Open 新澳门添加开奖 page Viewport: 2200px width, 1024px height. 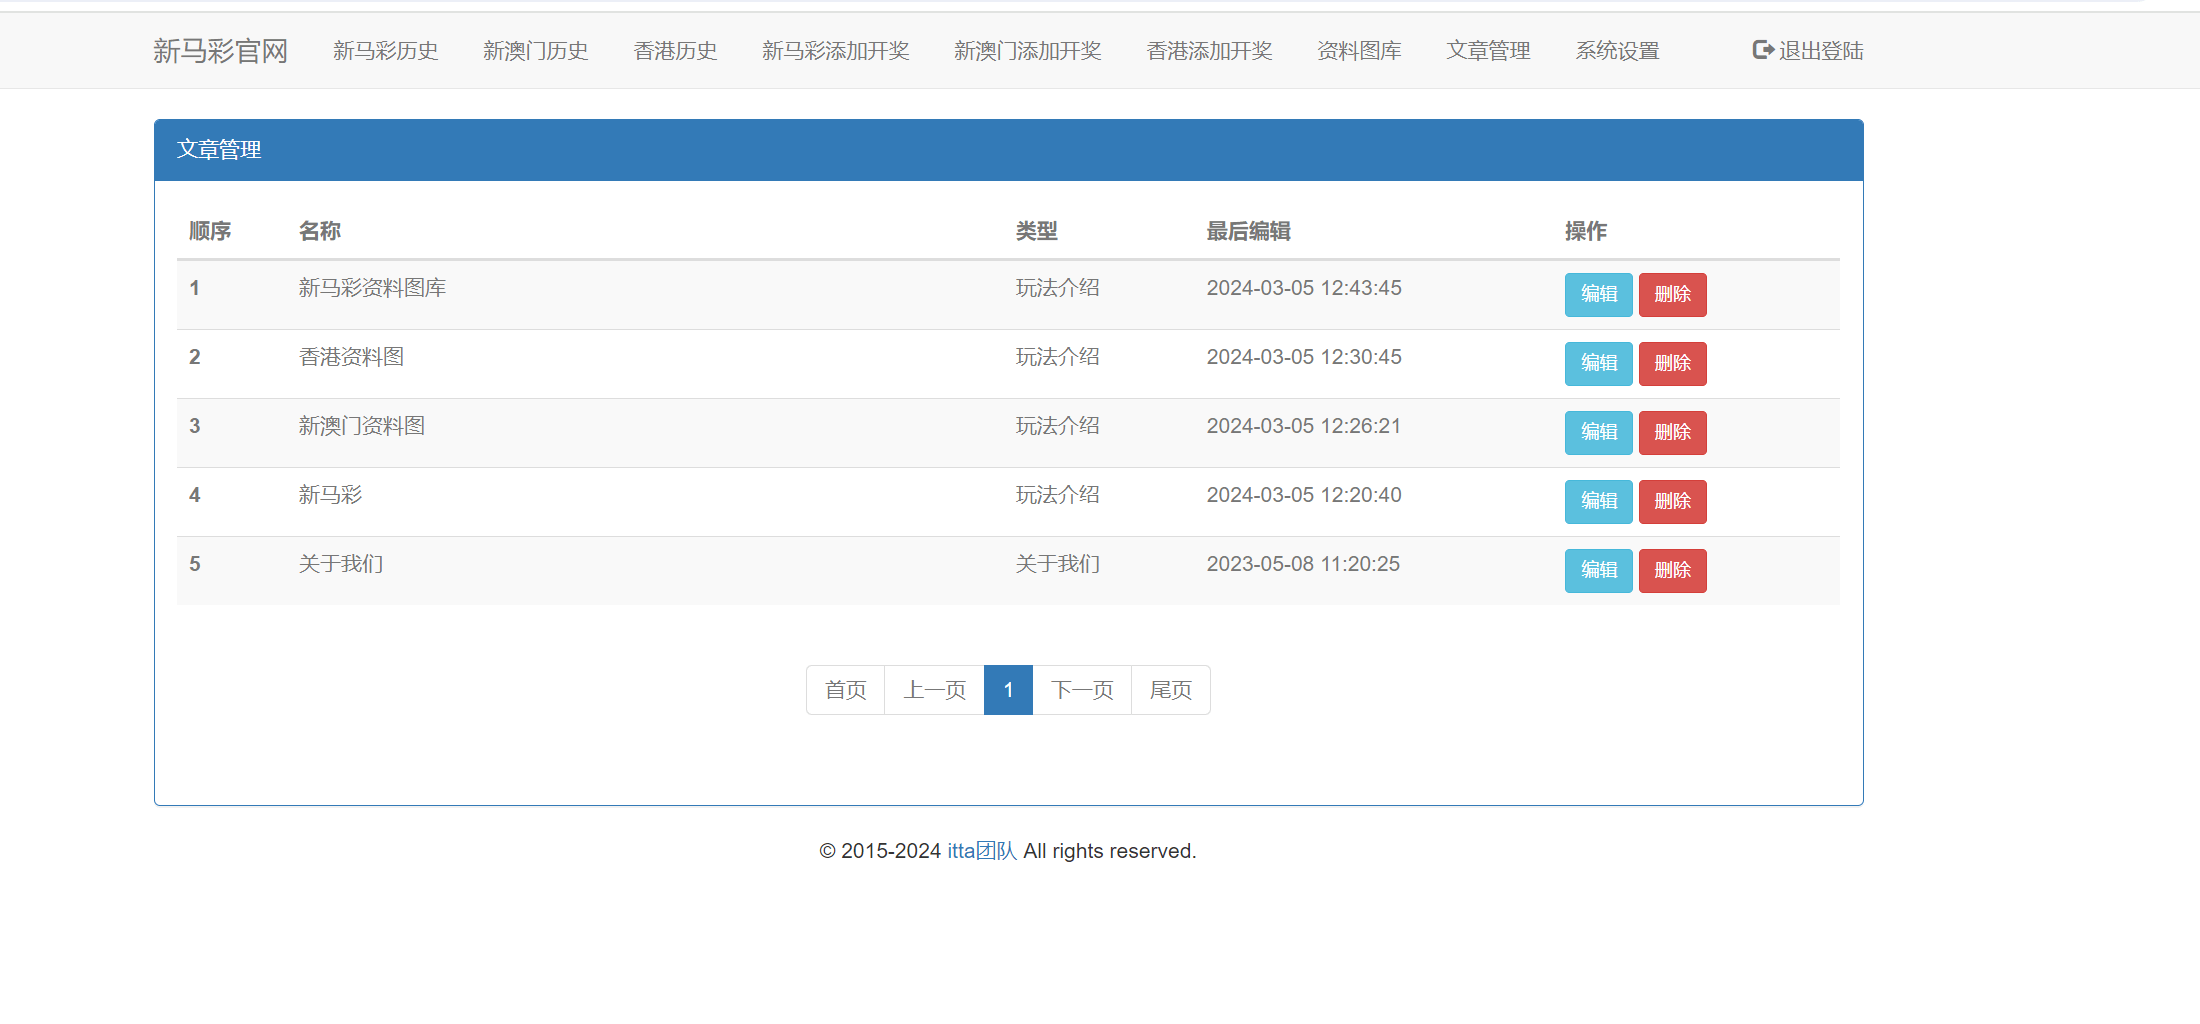1027,51
